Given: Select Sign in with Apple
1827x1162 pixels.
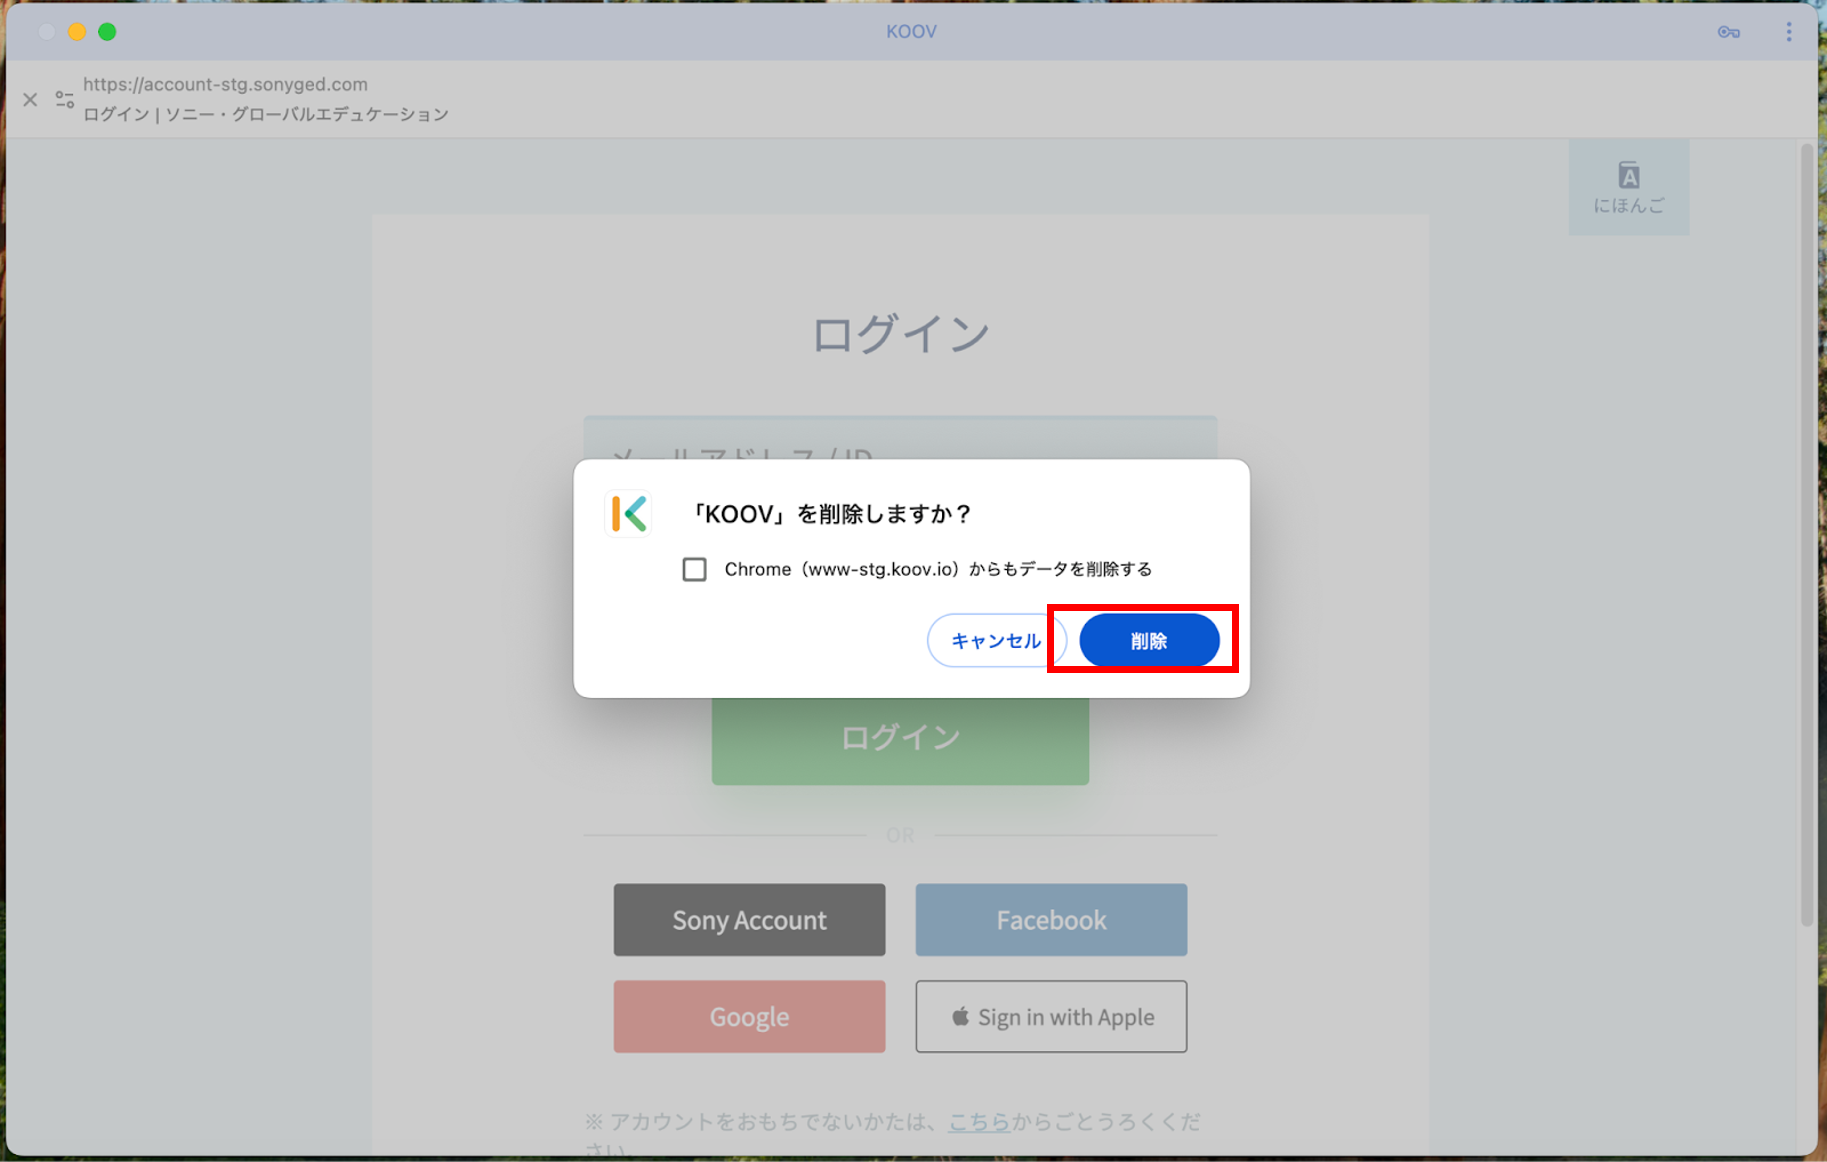Looking at the screenshot, I should click(x=1050, y=1016).
